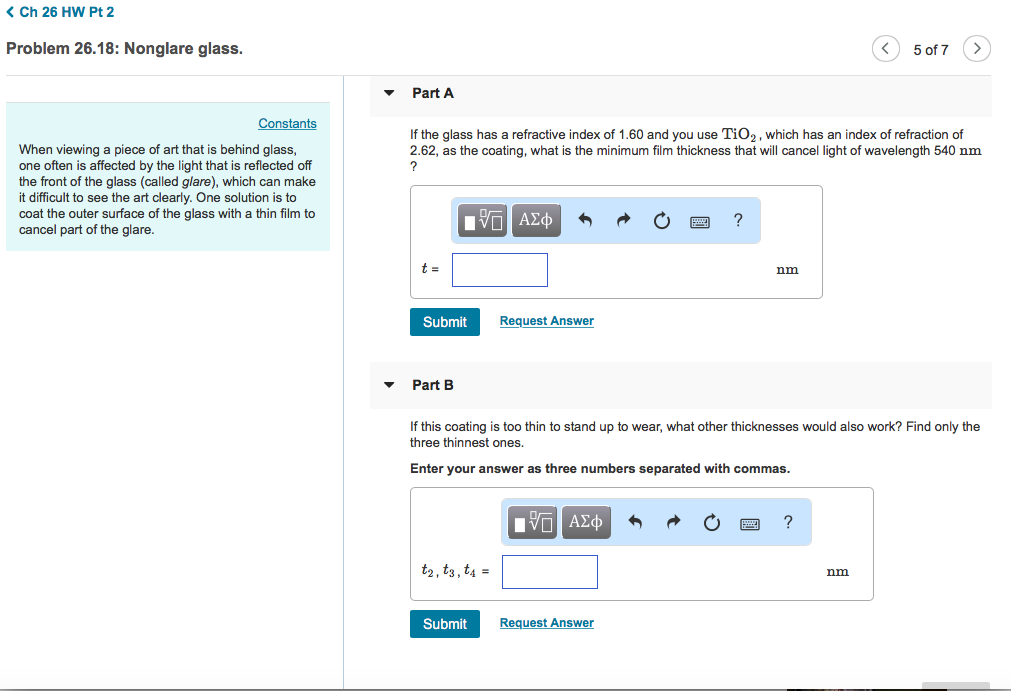This screenshot has height=691, width=1011.
Task: Undo the last entry in Part B
Action: 635,521
